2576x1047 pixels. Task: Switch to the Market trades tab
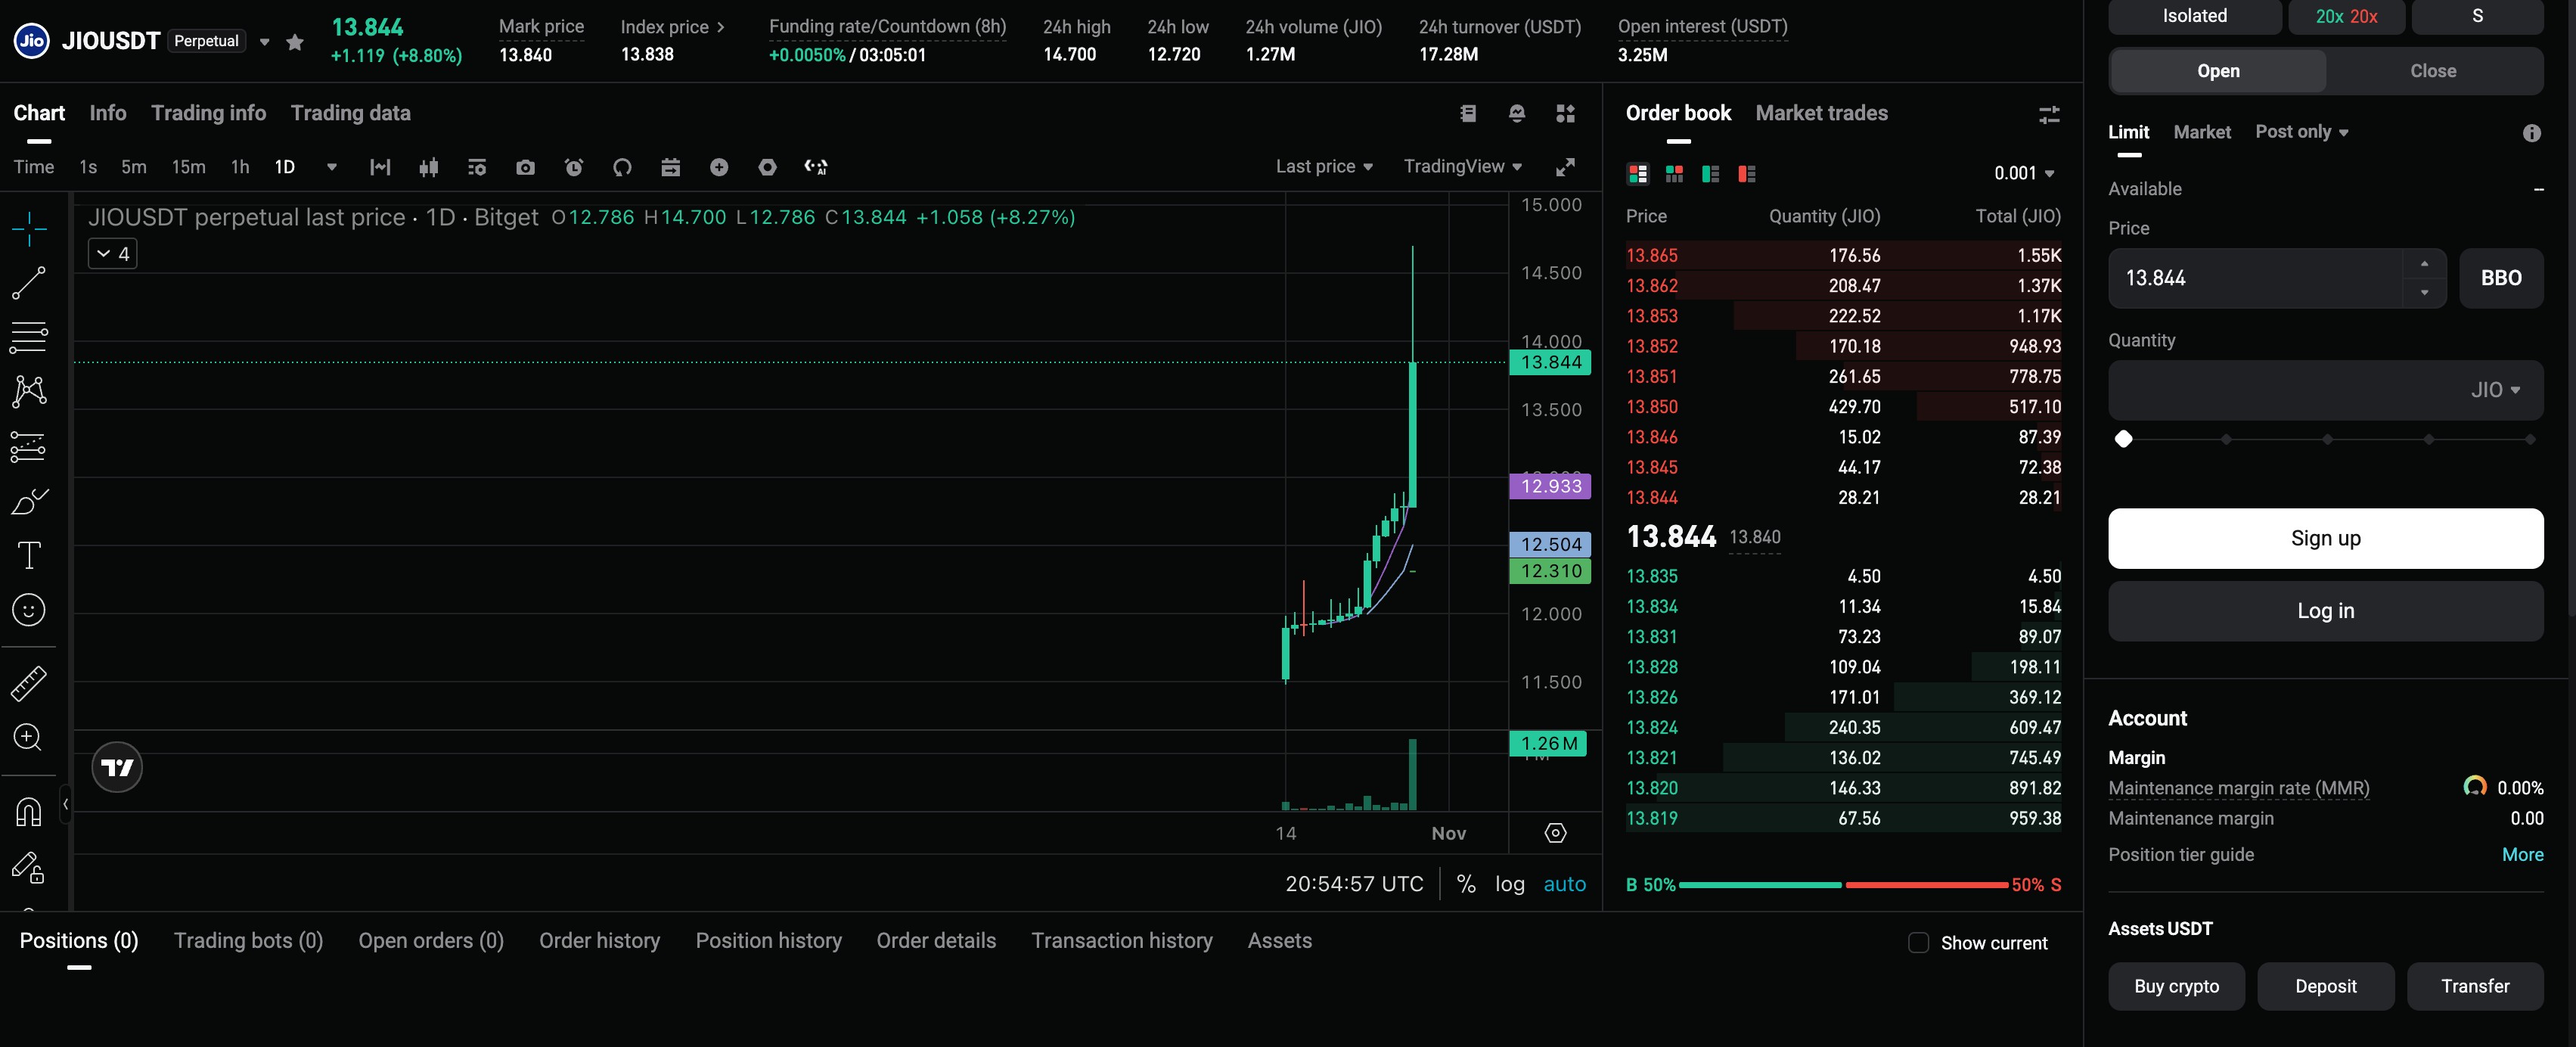pos(1821,113)
